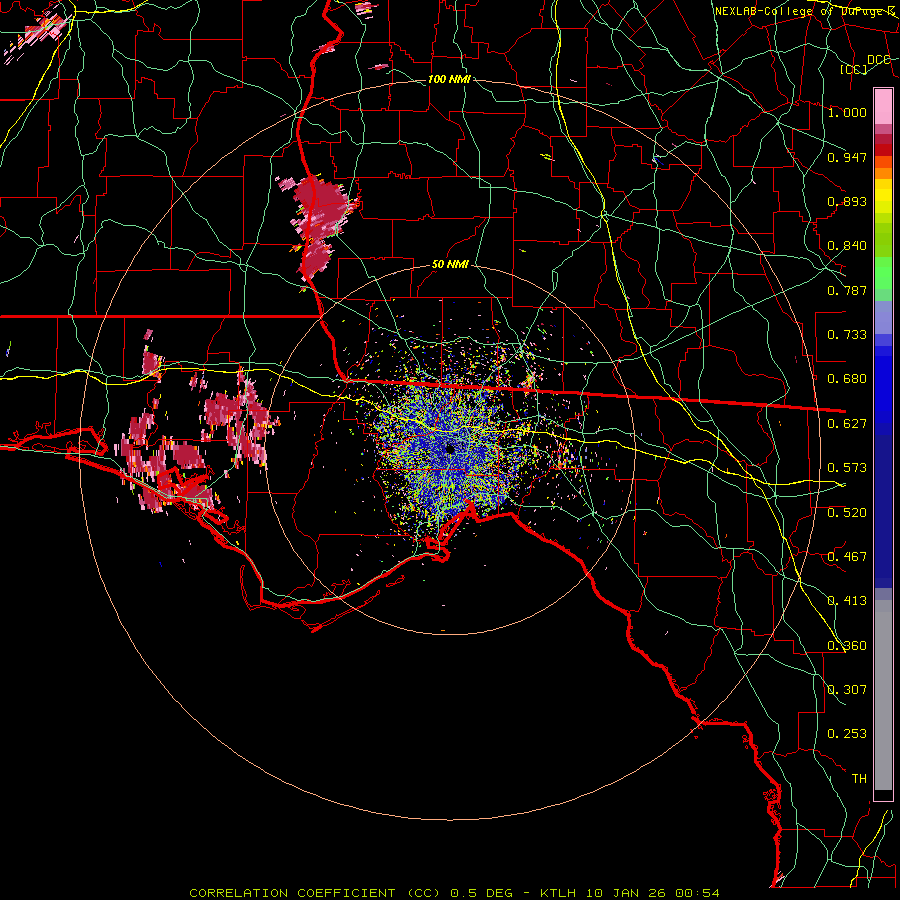Select the 0.253 scale value
900x900 pixels.
847,734
